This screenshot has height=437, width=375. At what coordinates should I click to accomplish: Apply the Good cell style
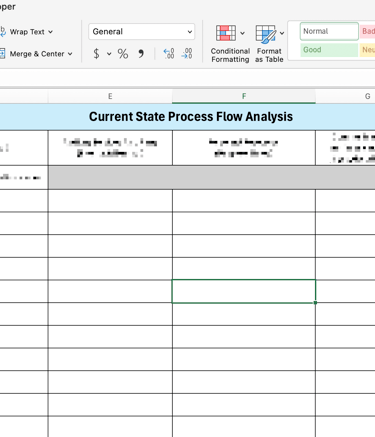[329, 50]
